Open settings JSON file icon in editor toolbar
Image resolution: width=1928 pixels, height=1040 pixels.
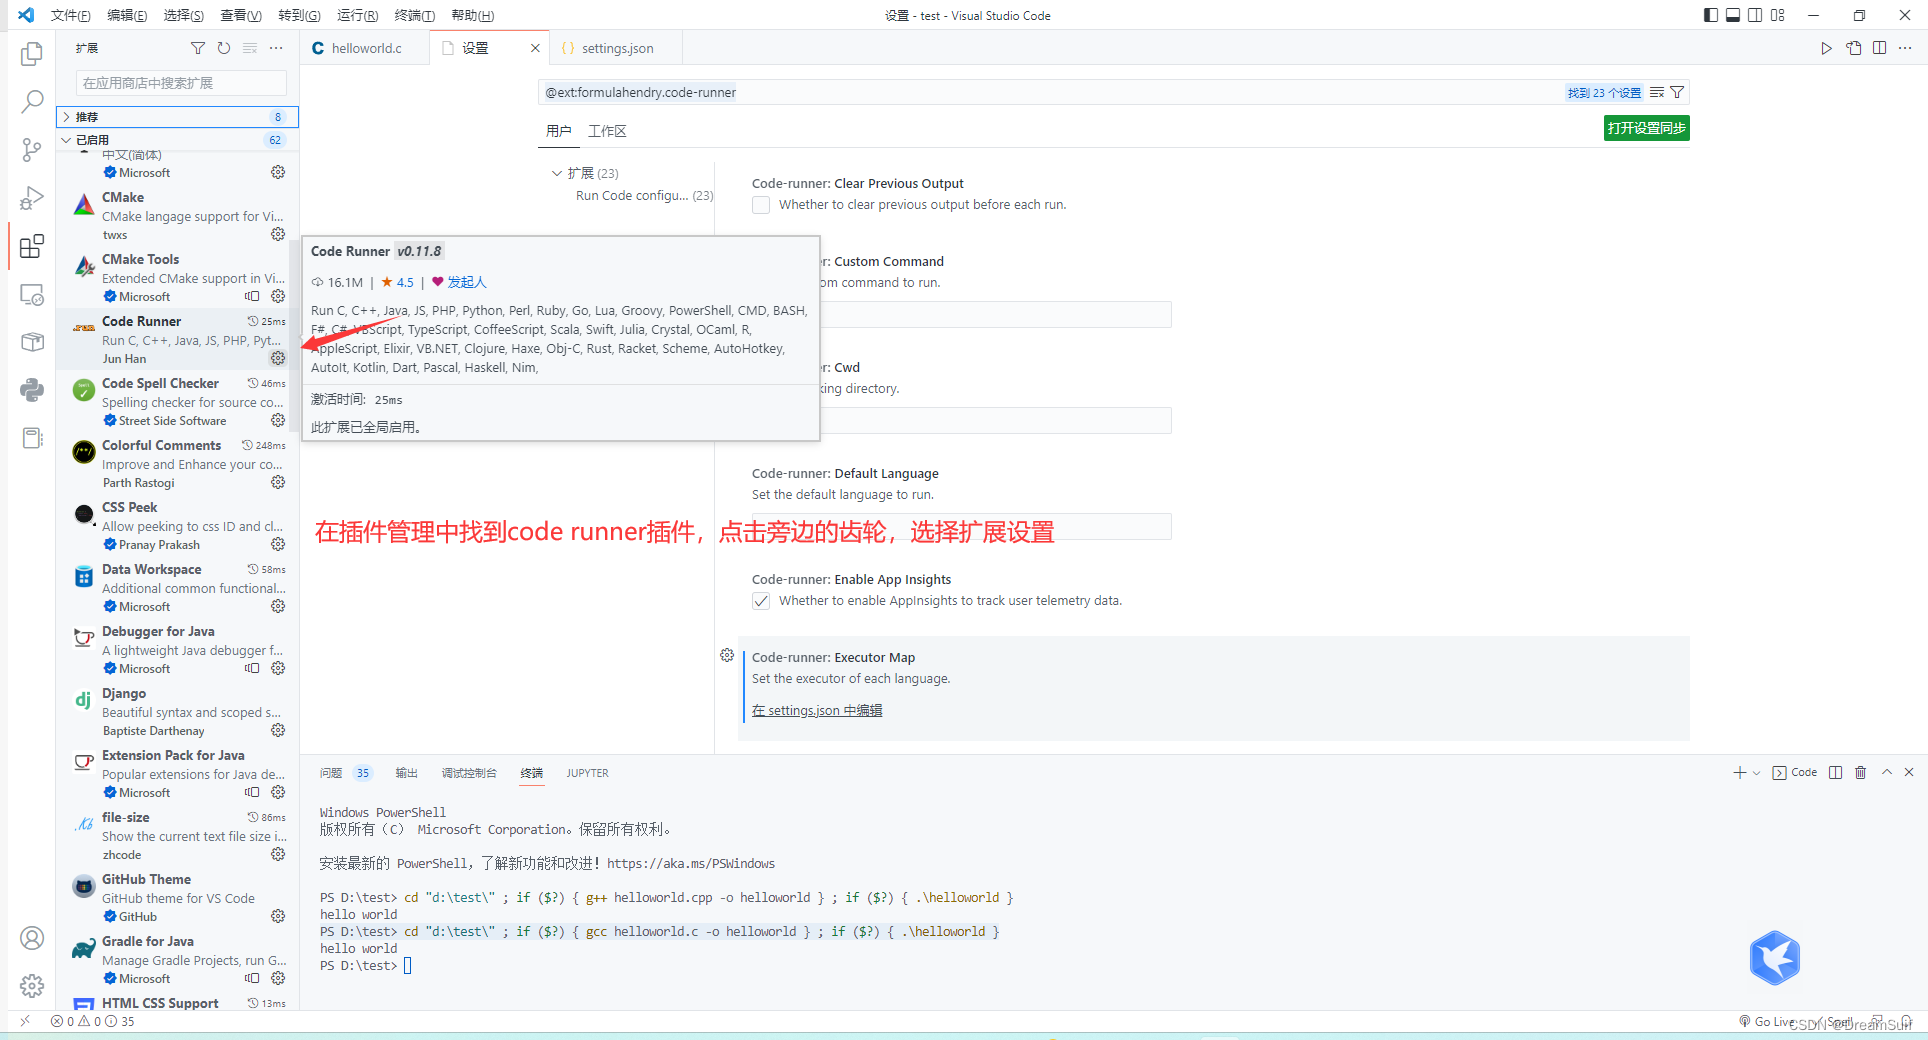(1853, 48)
